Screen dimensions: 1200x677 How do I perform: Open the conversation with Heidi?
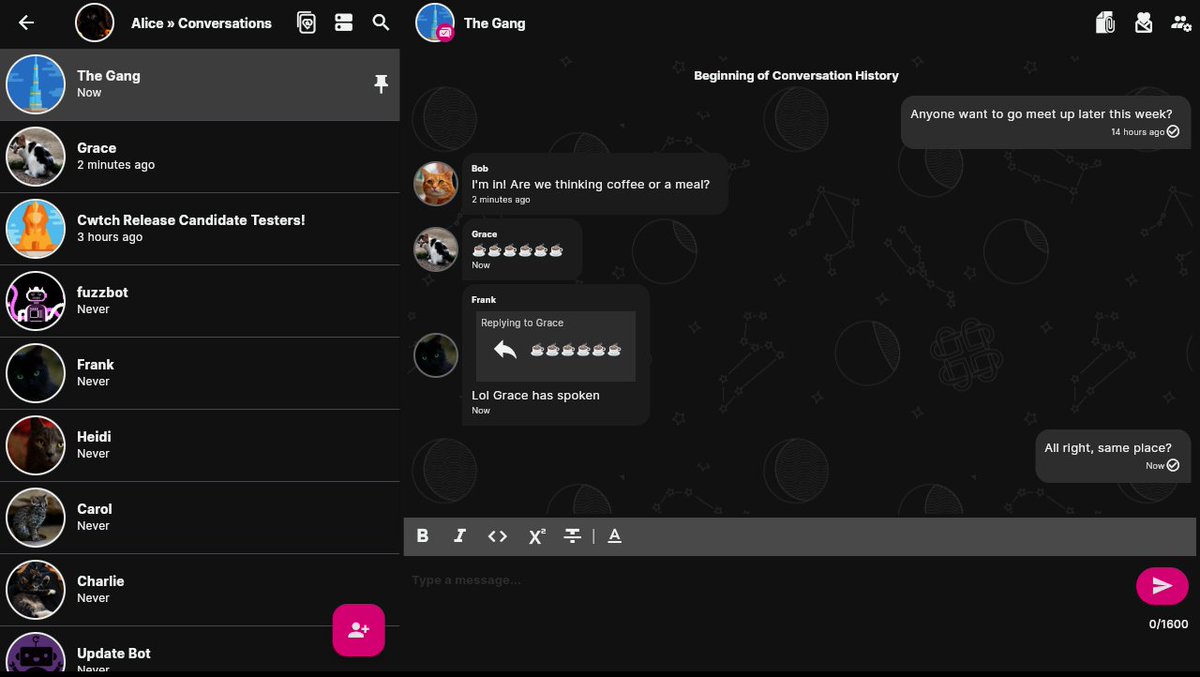pos(200,445)
